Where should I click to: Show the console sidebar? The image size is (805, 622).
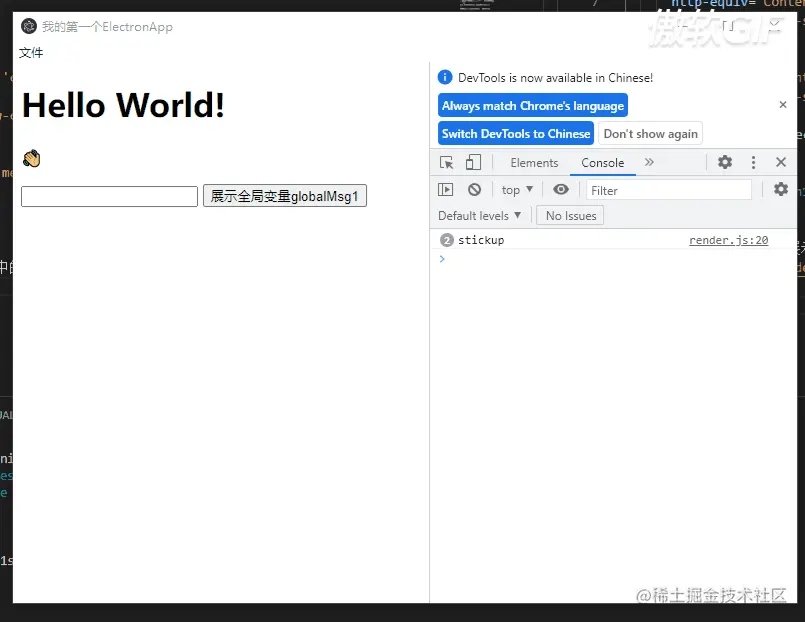(446, 189)
